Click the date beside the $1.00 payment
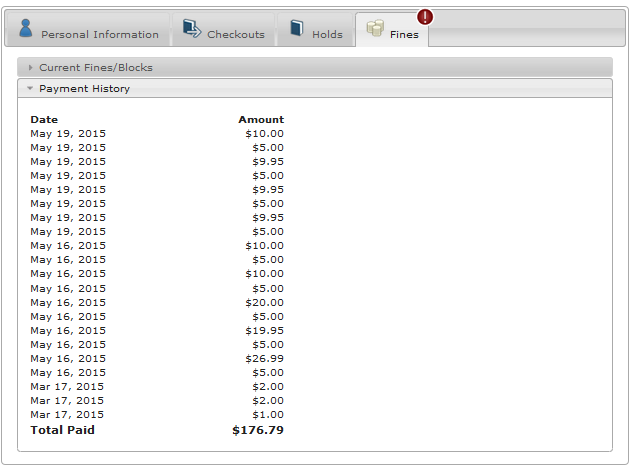 click(67, 415)
